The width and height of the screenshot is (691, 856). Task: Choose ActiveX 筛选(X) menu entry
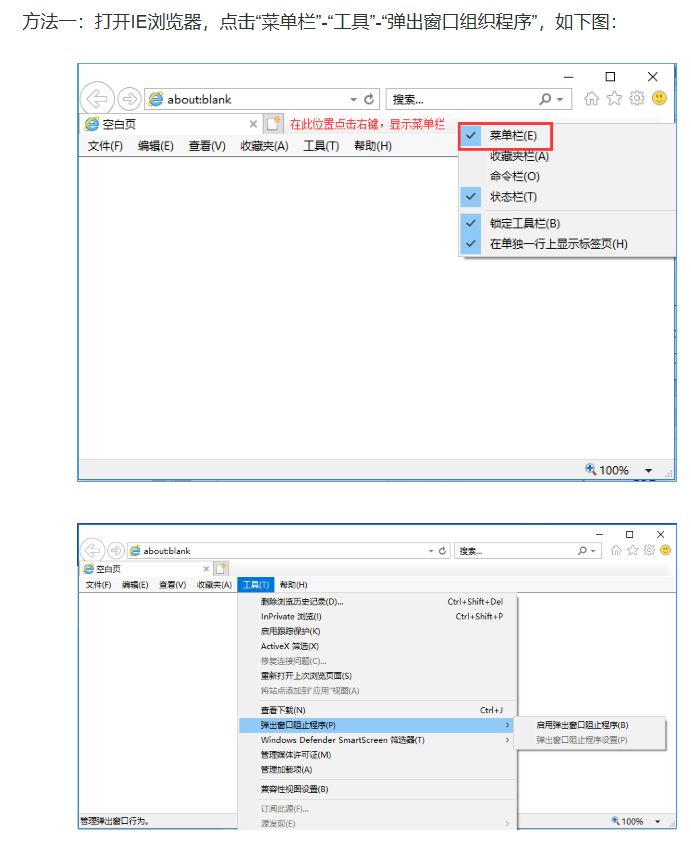click(x=377, y=646)
